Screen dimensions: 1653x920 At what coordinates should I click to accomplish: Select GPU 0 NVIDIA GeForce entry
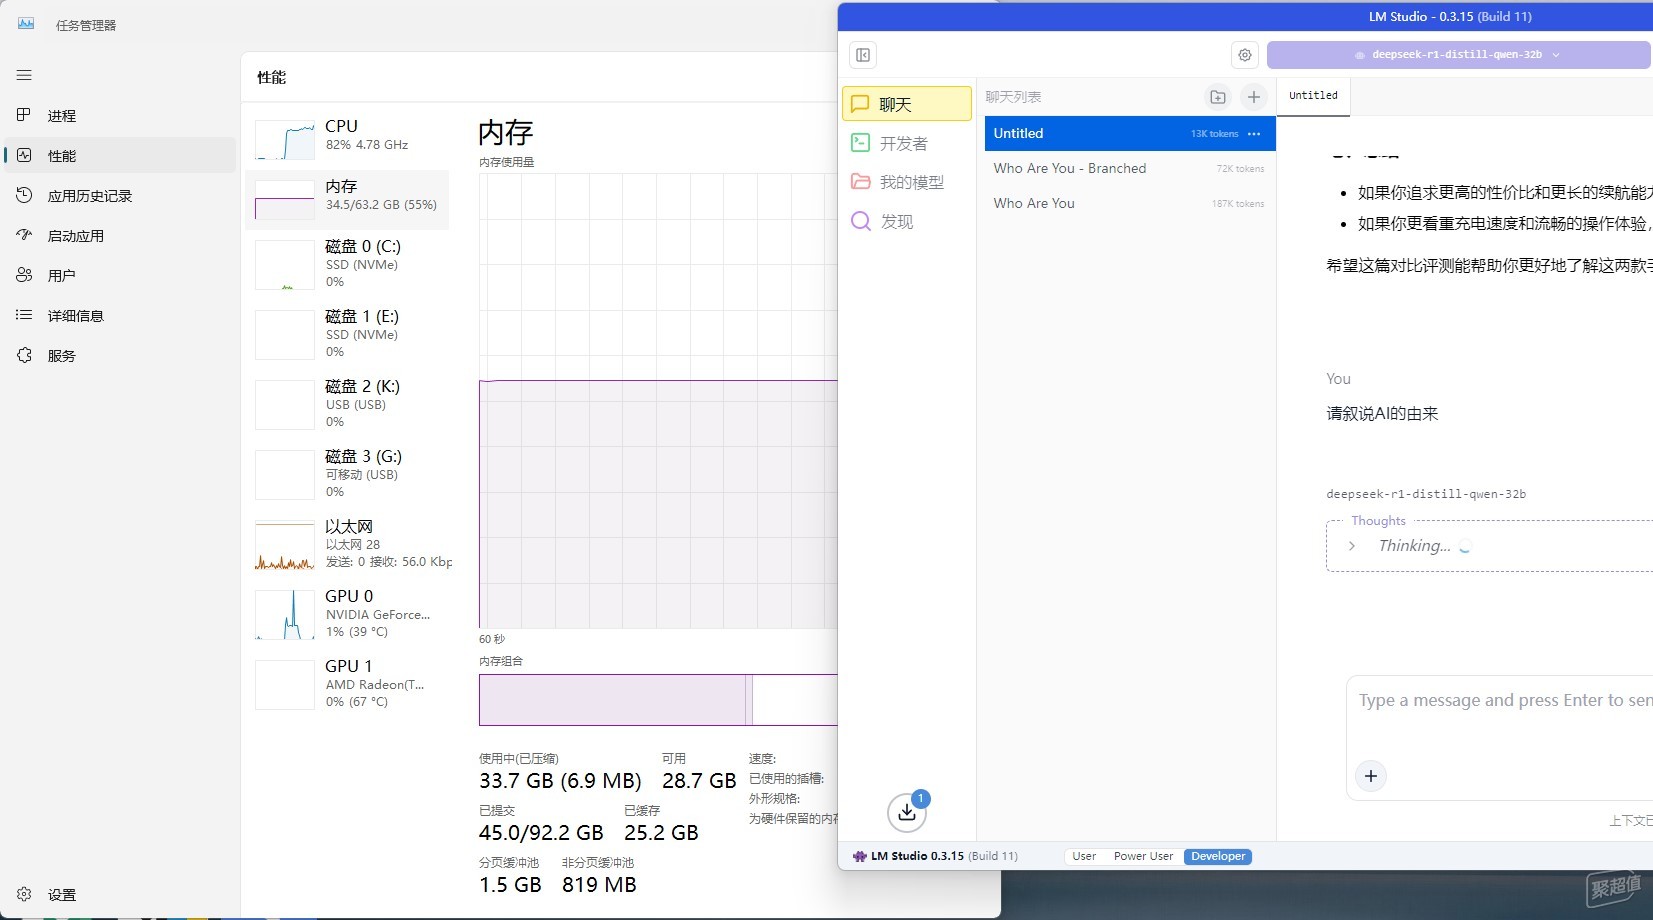coord(347,615)
